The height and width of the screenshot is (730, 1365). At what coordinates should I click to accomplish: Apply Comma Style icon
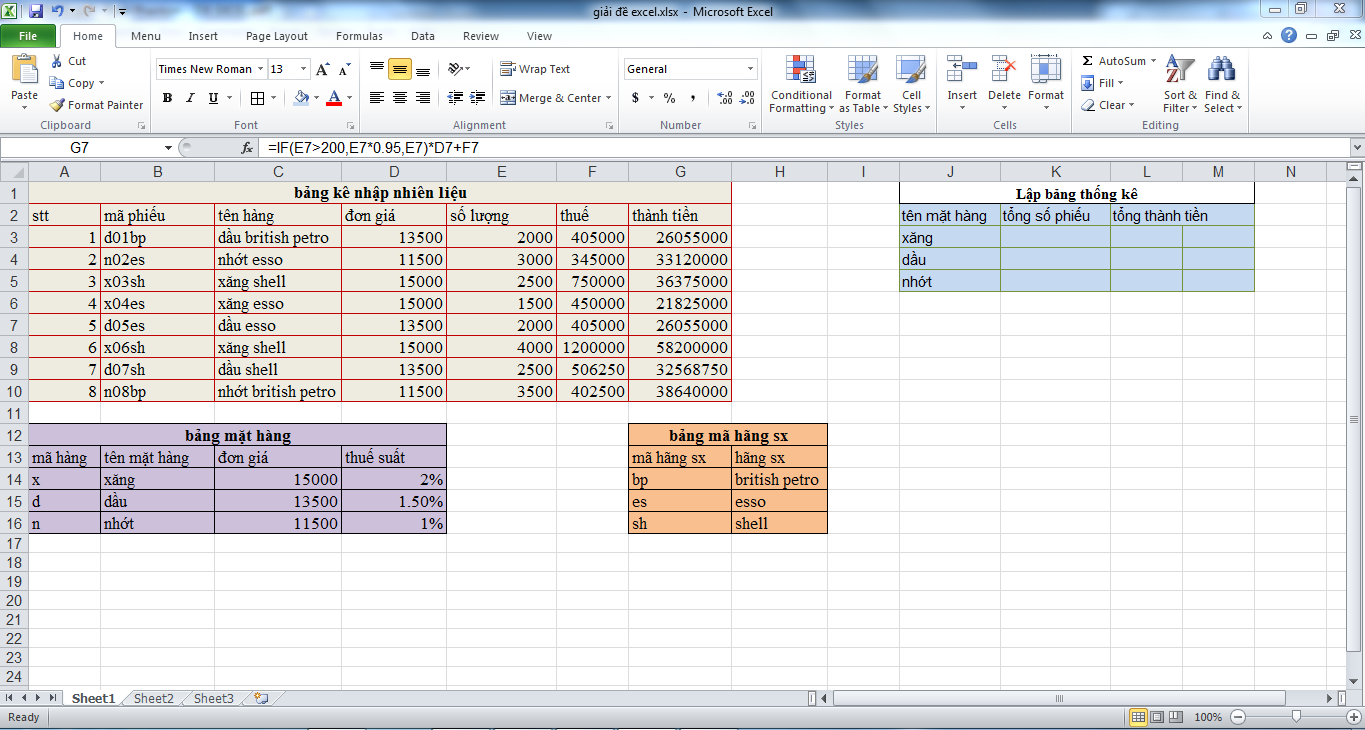pyautogui.click(x=693, y=98)
